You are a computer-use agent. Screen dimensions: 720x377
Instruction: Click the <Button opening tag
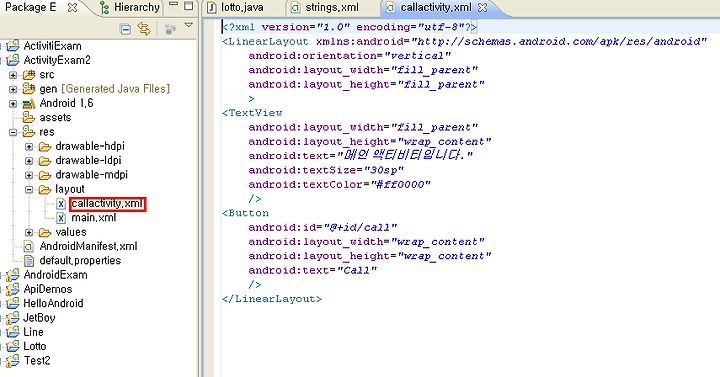coord(245,213)
